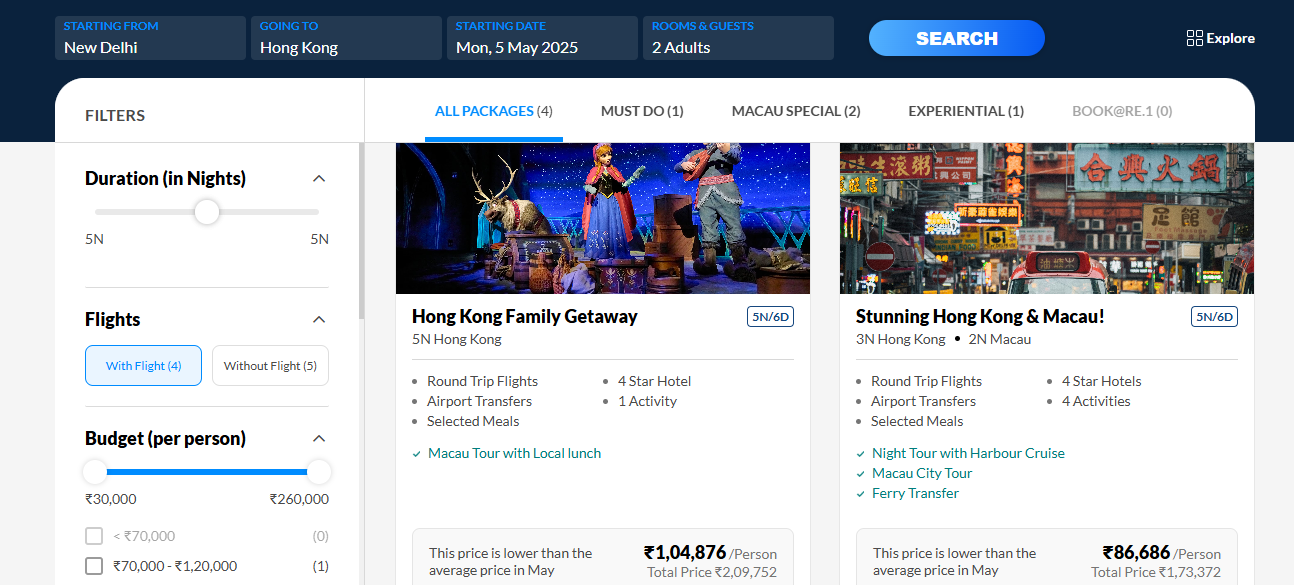Image resolution: width=1294 pixels, height=585 pixels.
Task: Click the budget slider minimum handle
Action: (x=95, y=472)
